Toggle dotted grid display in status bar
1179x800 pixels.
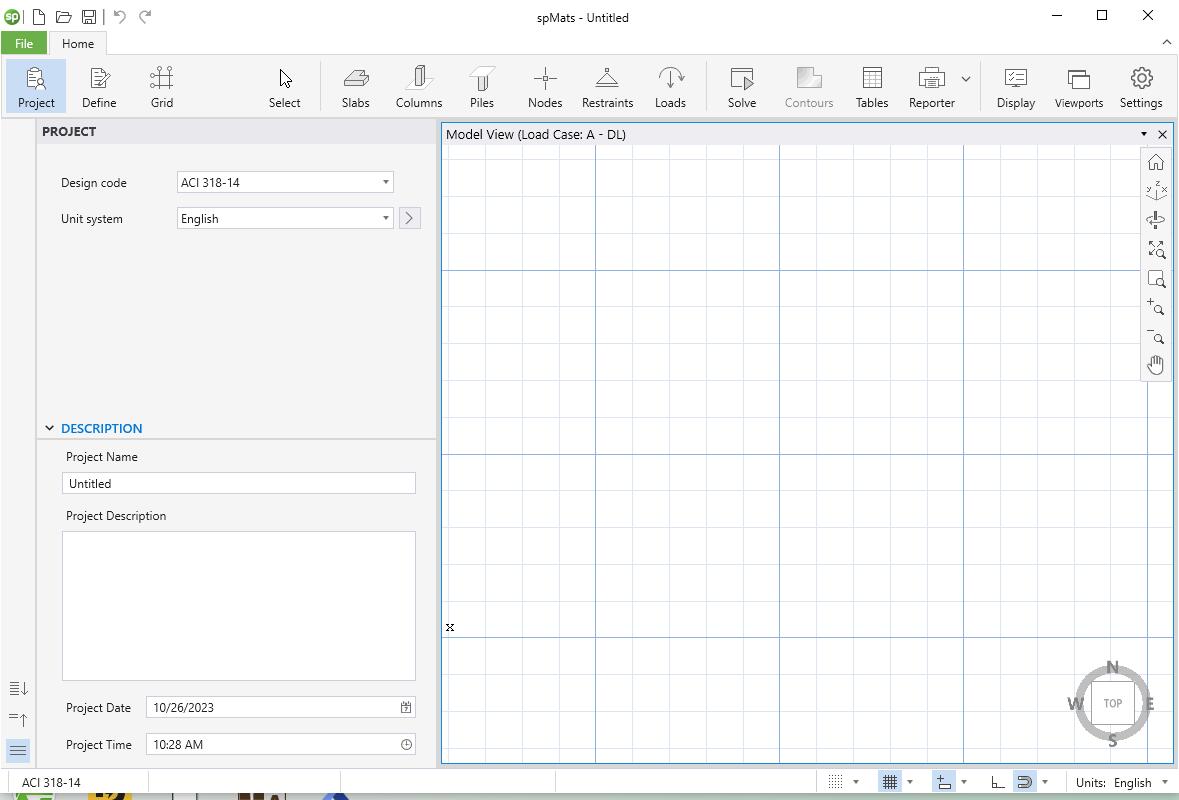click(x=835, y=782)
